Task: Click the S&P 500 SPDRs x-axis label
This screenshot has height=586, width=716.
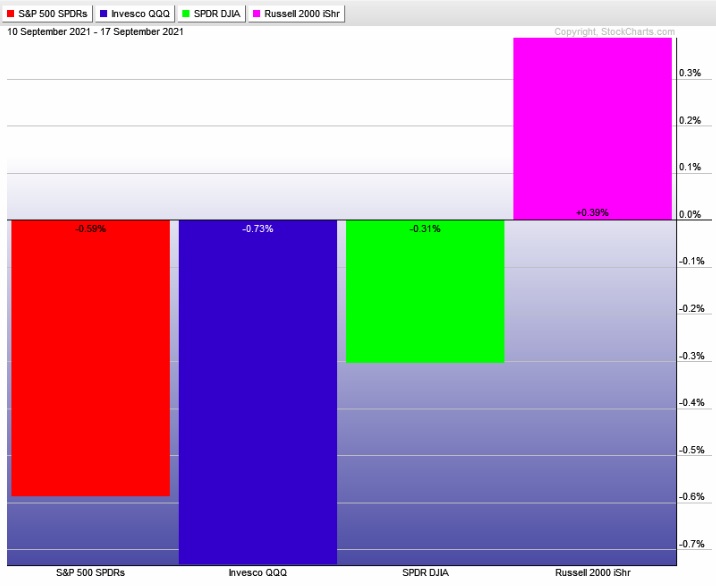Action: click(90, 573)
